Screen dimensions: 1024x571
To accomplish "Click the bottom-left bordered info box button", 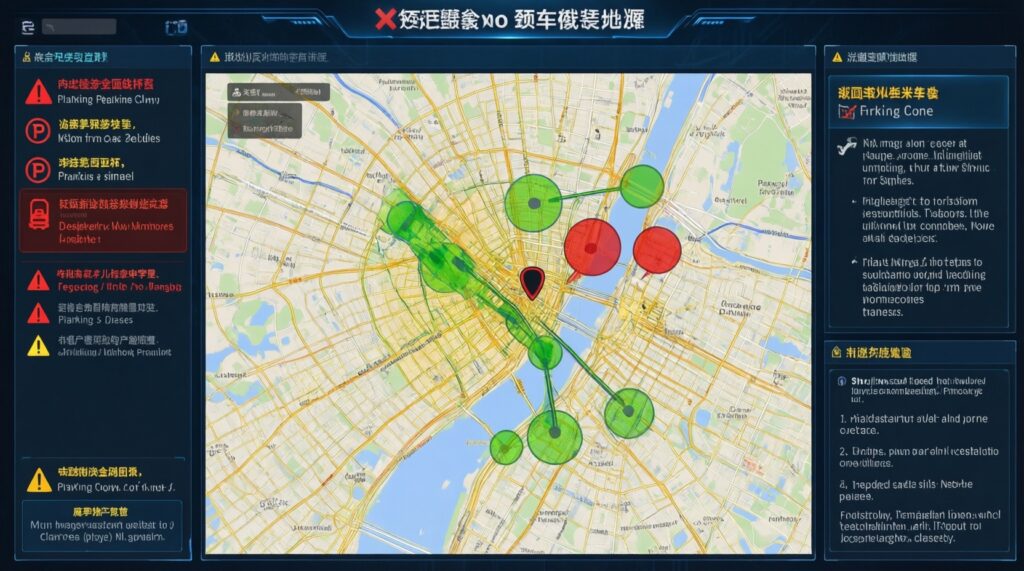I will pyautogui.click(x=103, y=524).
